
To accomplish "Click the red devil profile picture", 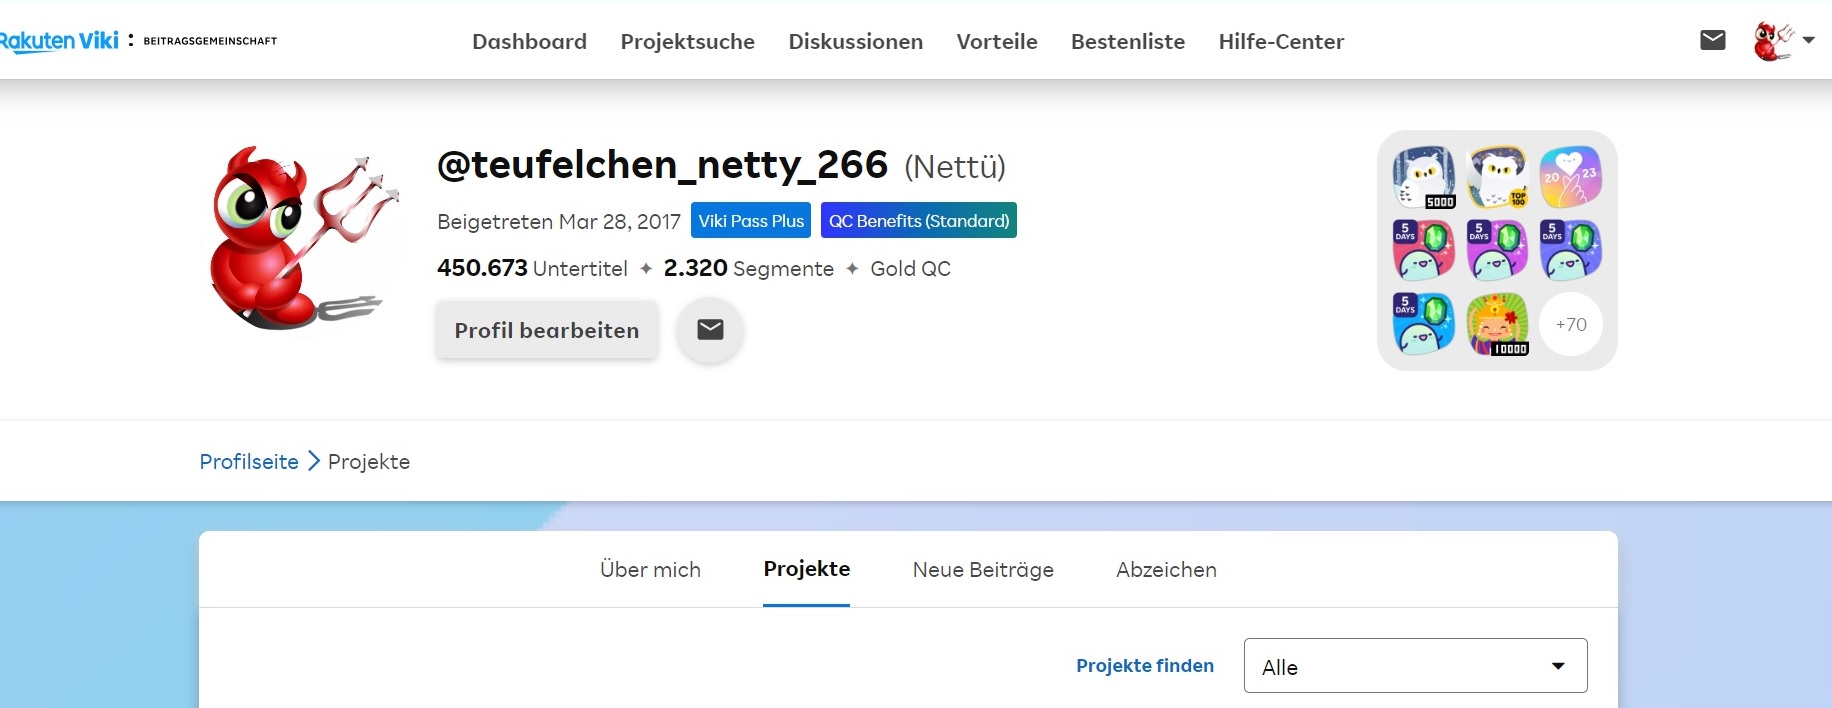I will (302, 238).
